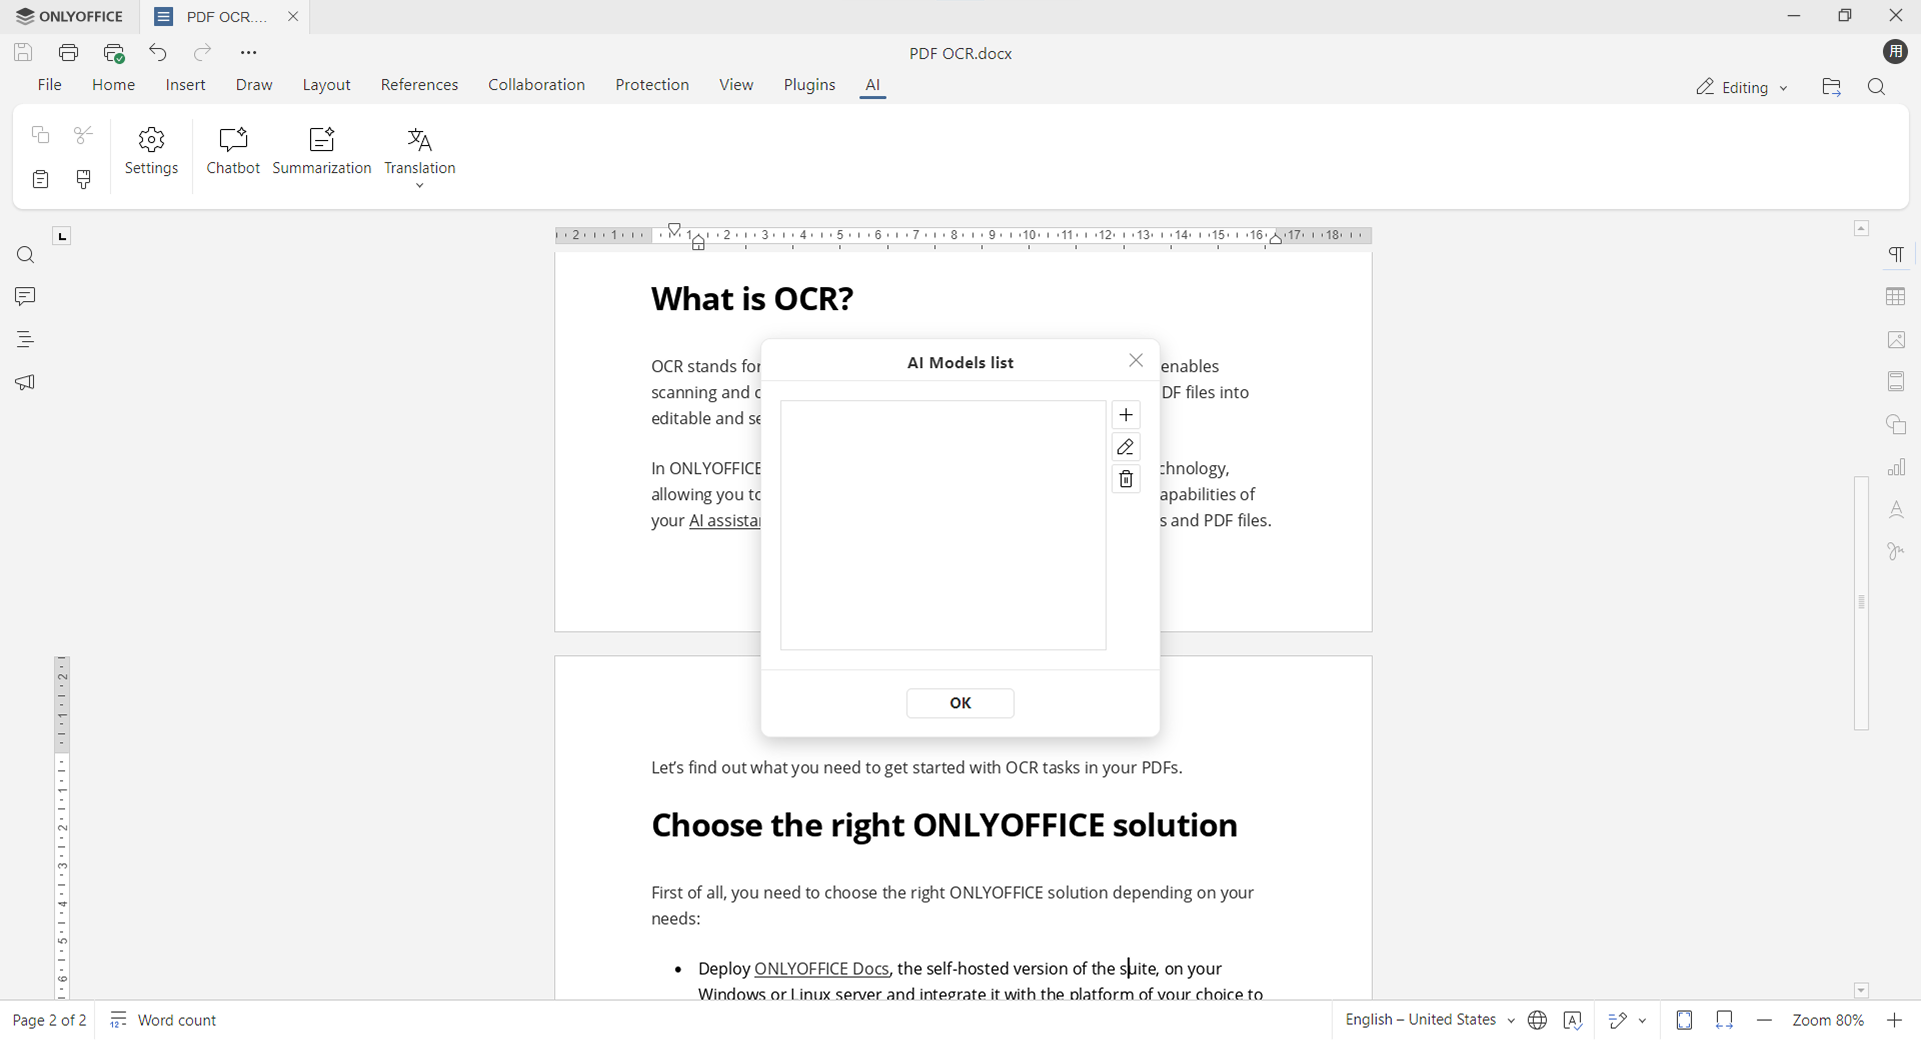
Task: Open the Find sidebar search icon
Action: pos(26,256)
